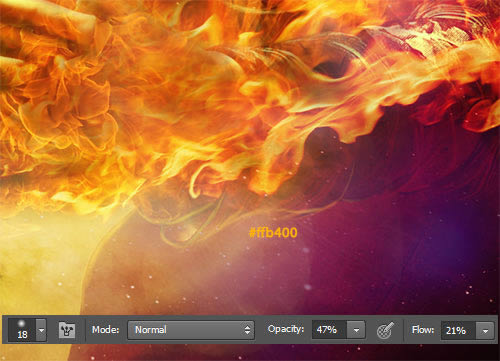Expand the brush preset picker arrow
Image resolution: width=500 pixels, height=361 pixels.
tap(41, 330)
